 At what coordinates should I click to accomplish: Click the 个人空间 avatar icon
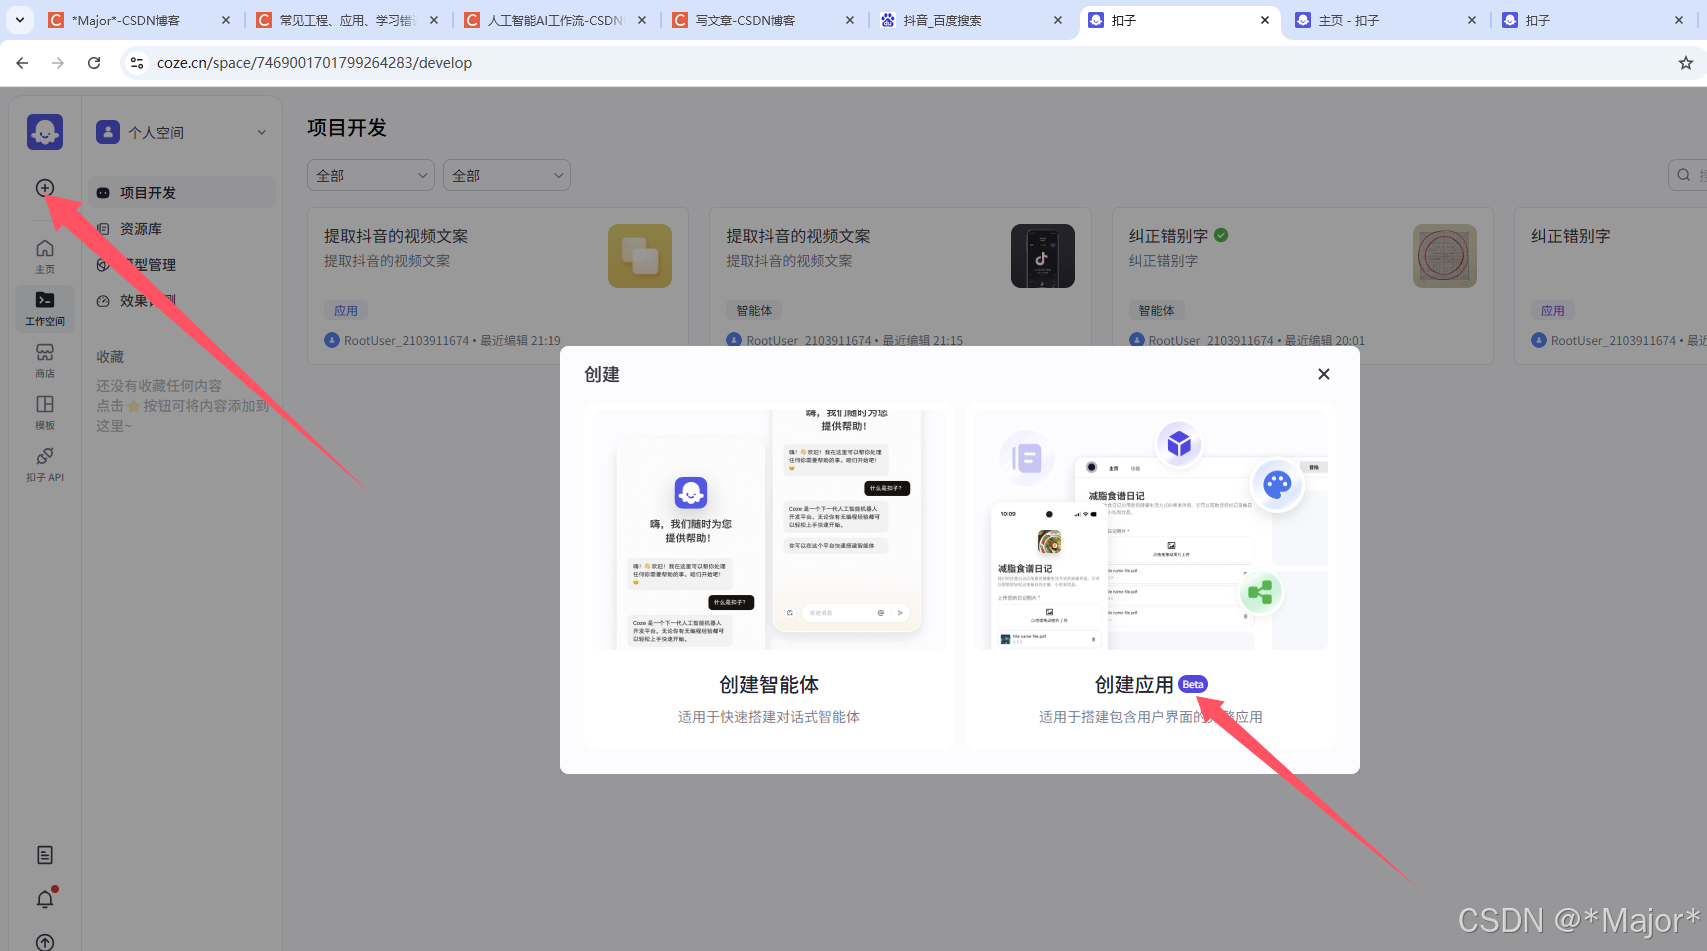coord(108,132)
